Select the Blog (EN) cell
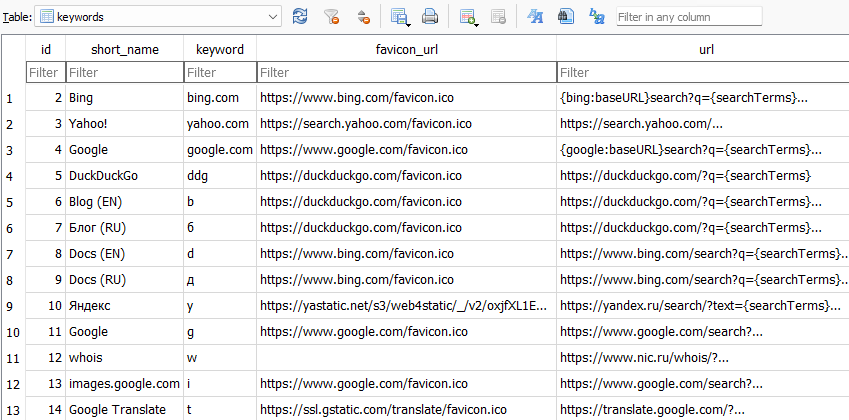The height and width of the screenshot is (420, 849). [x=125, y=202]
